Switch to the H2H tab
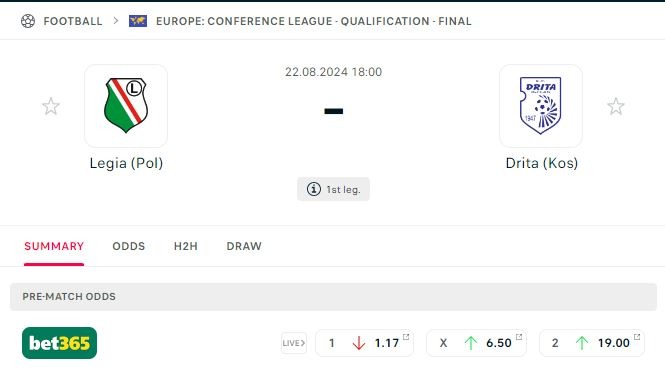 [186, 246]
